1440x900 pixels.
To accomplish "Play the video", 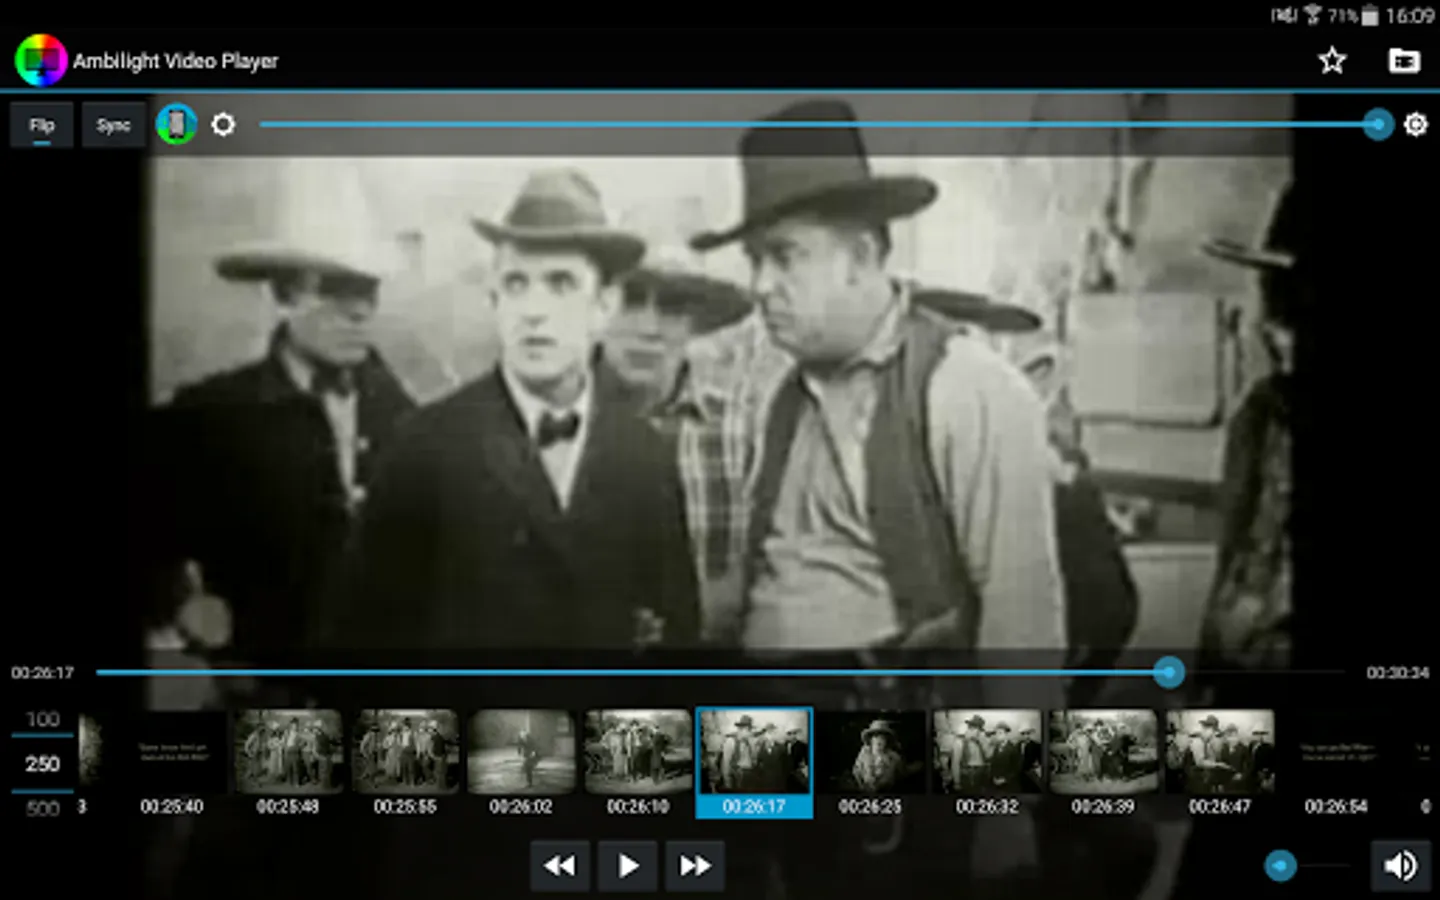I will tap(627, 865).
